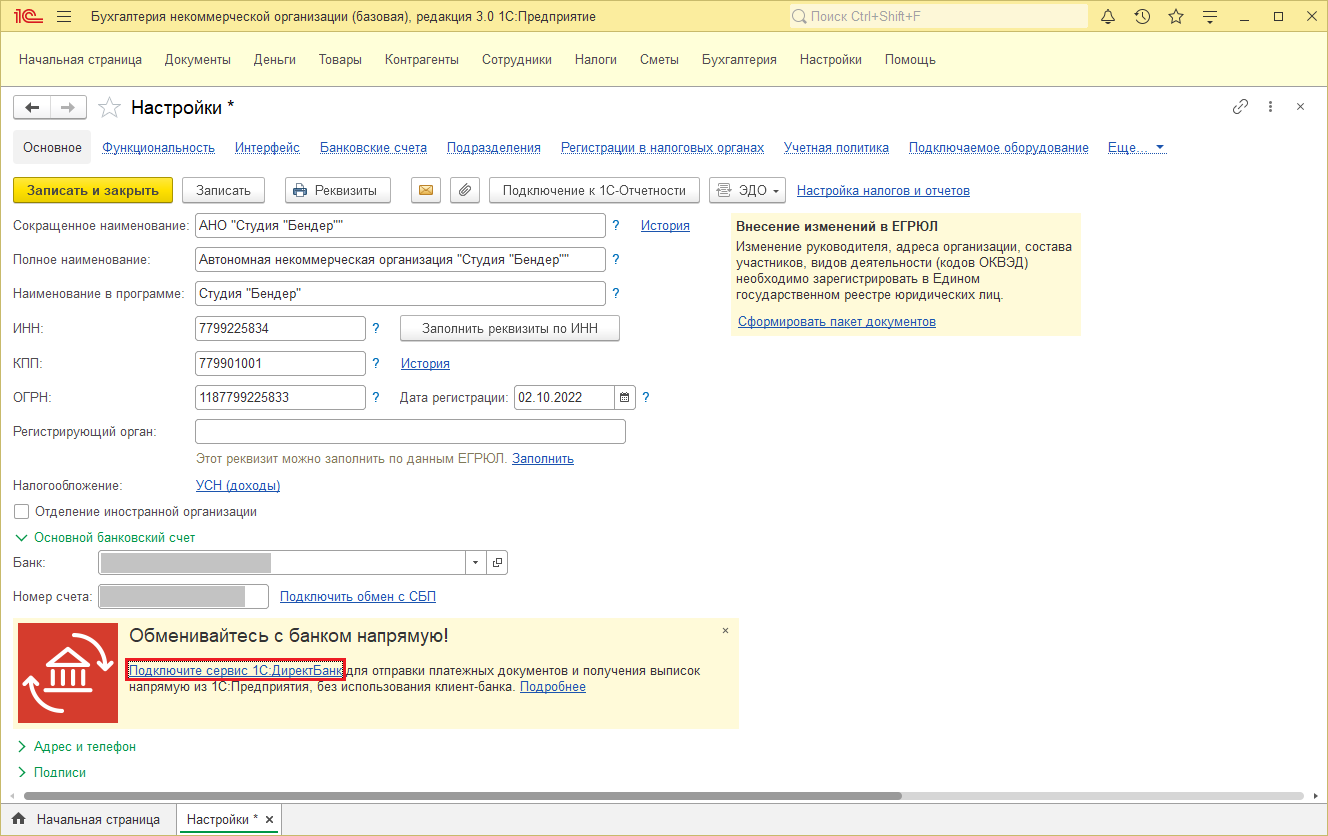
Task: Close the Настройки form with X
Action: 1300,107
